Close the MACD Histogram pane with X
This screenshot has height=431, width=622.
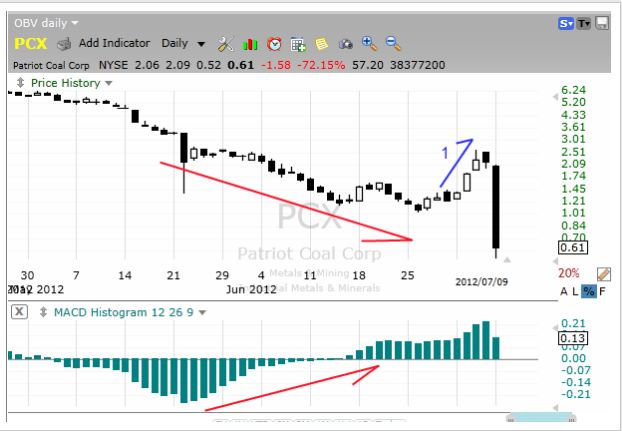19,312
